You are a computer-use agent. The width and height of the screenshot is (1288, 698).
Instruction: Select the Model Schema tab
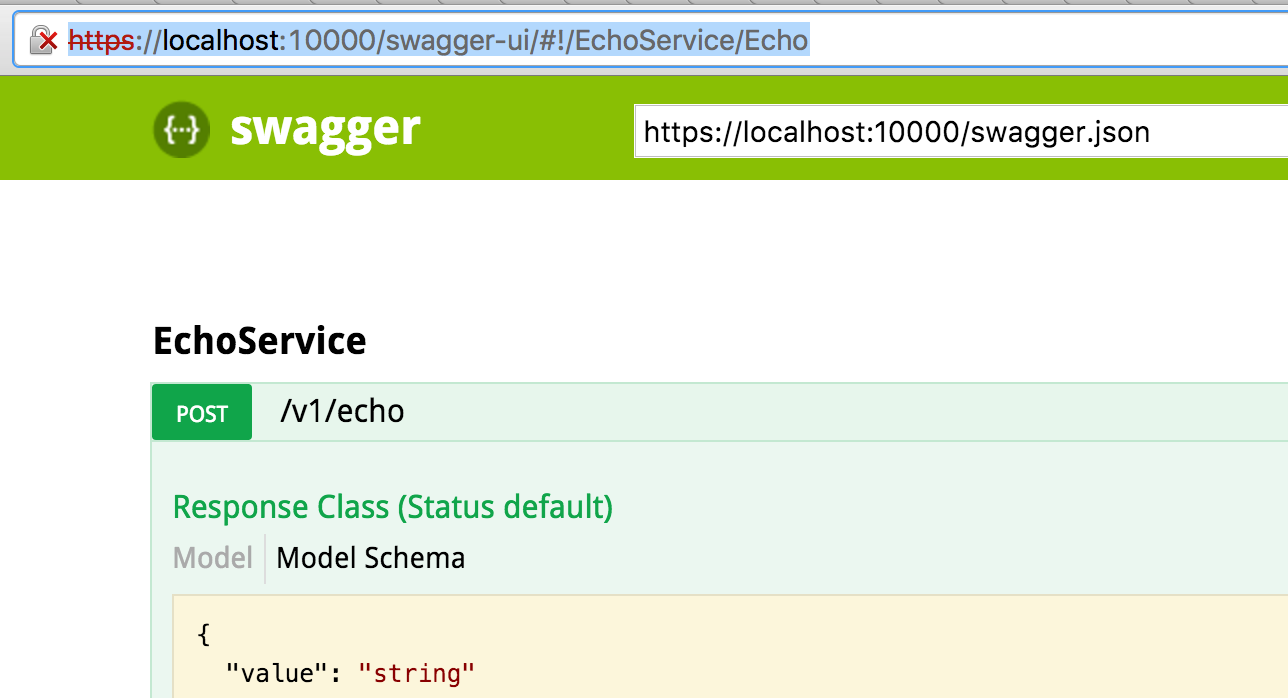click(x=370, y=557)
